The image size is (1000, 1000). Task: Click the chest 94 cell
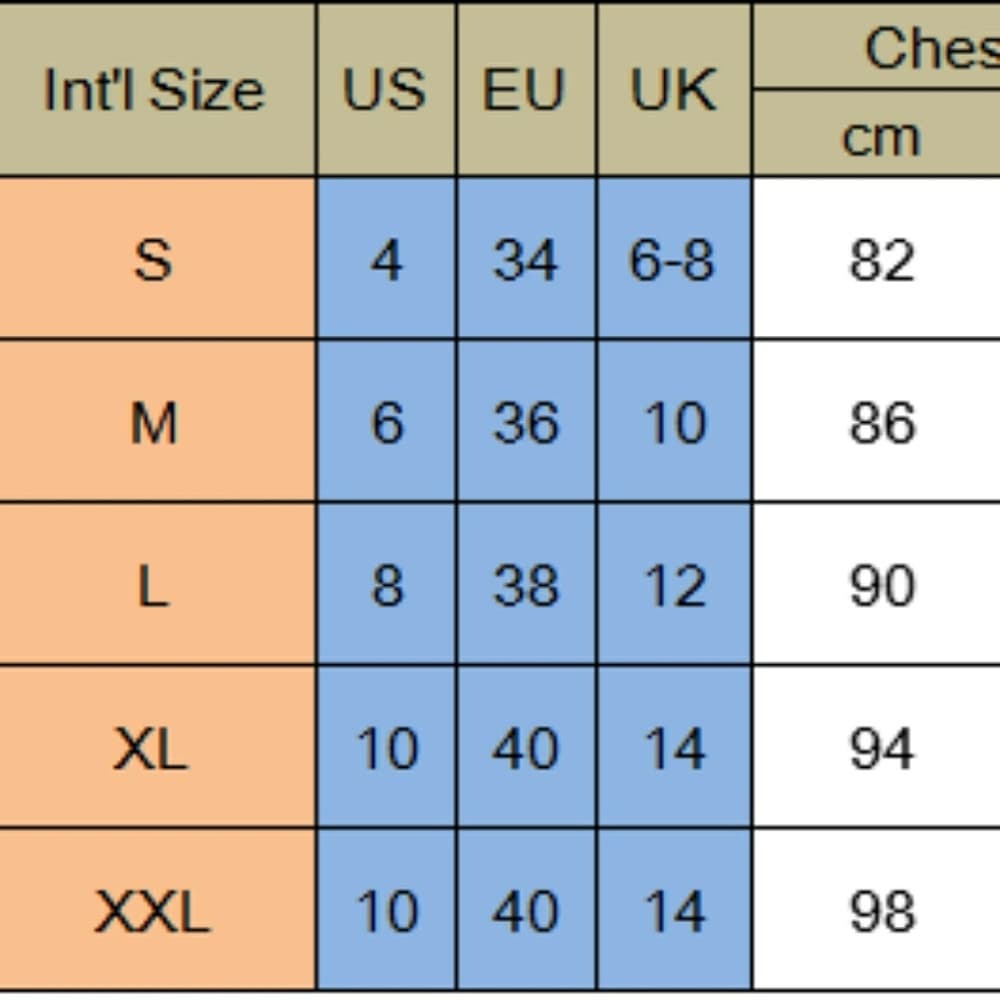pyautogui.click(x=876, y=747)
